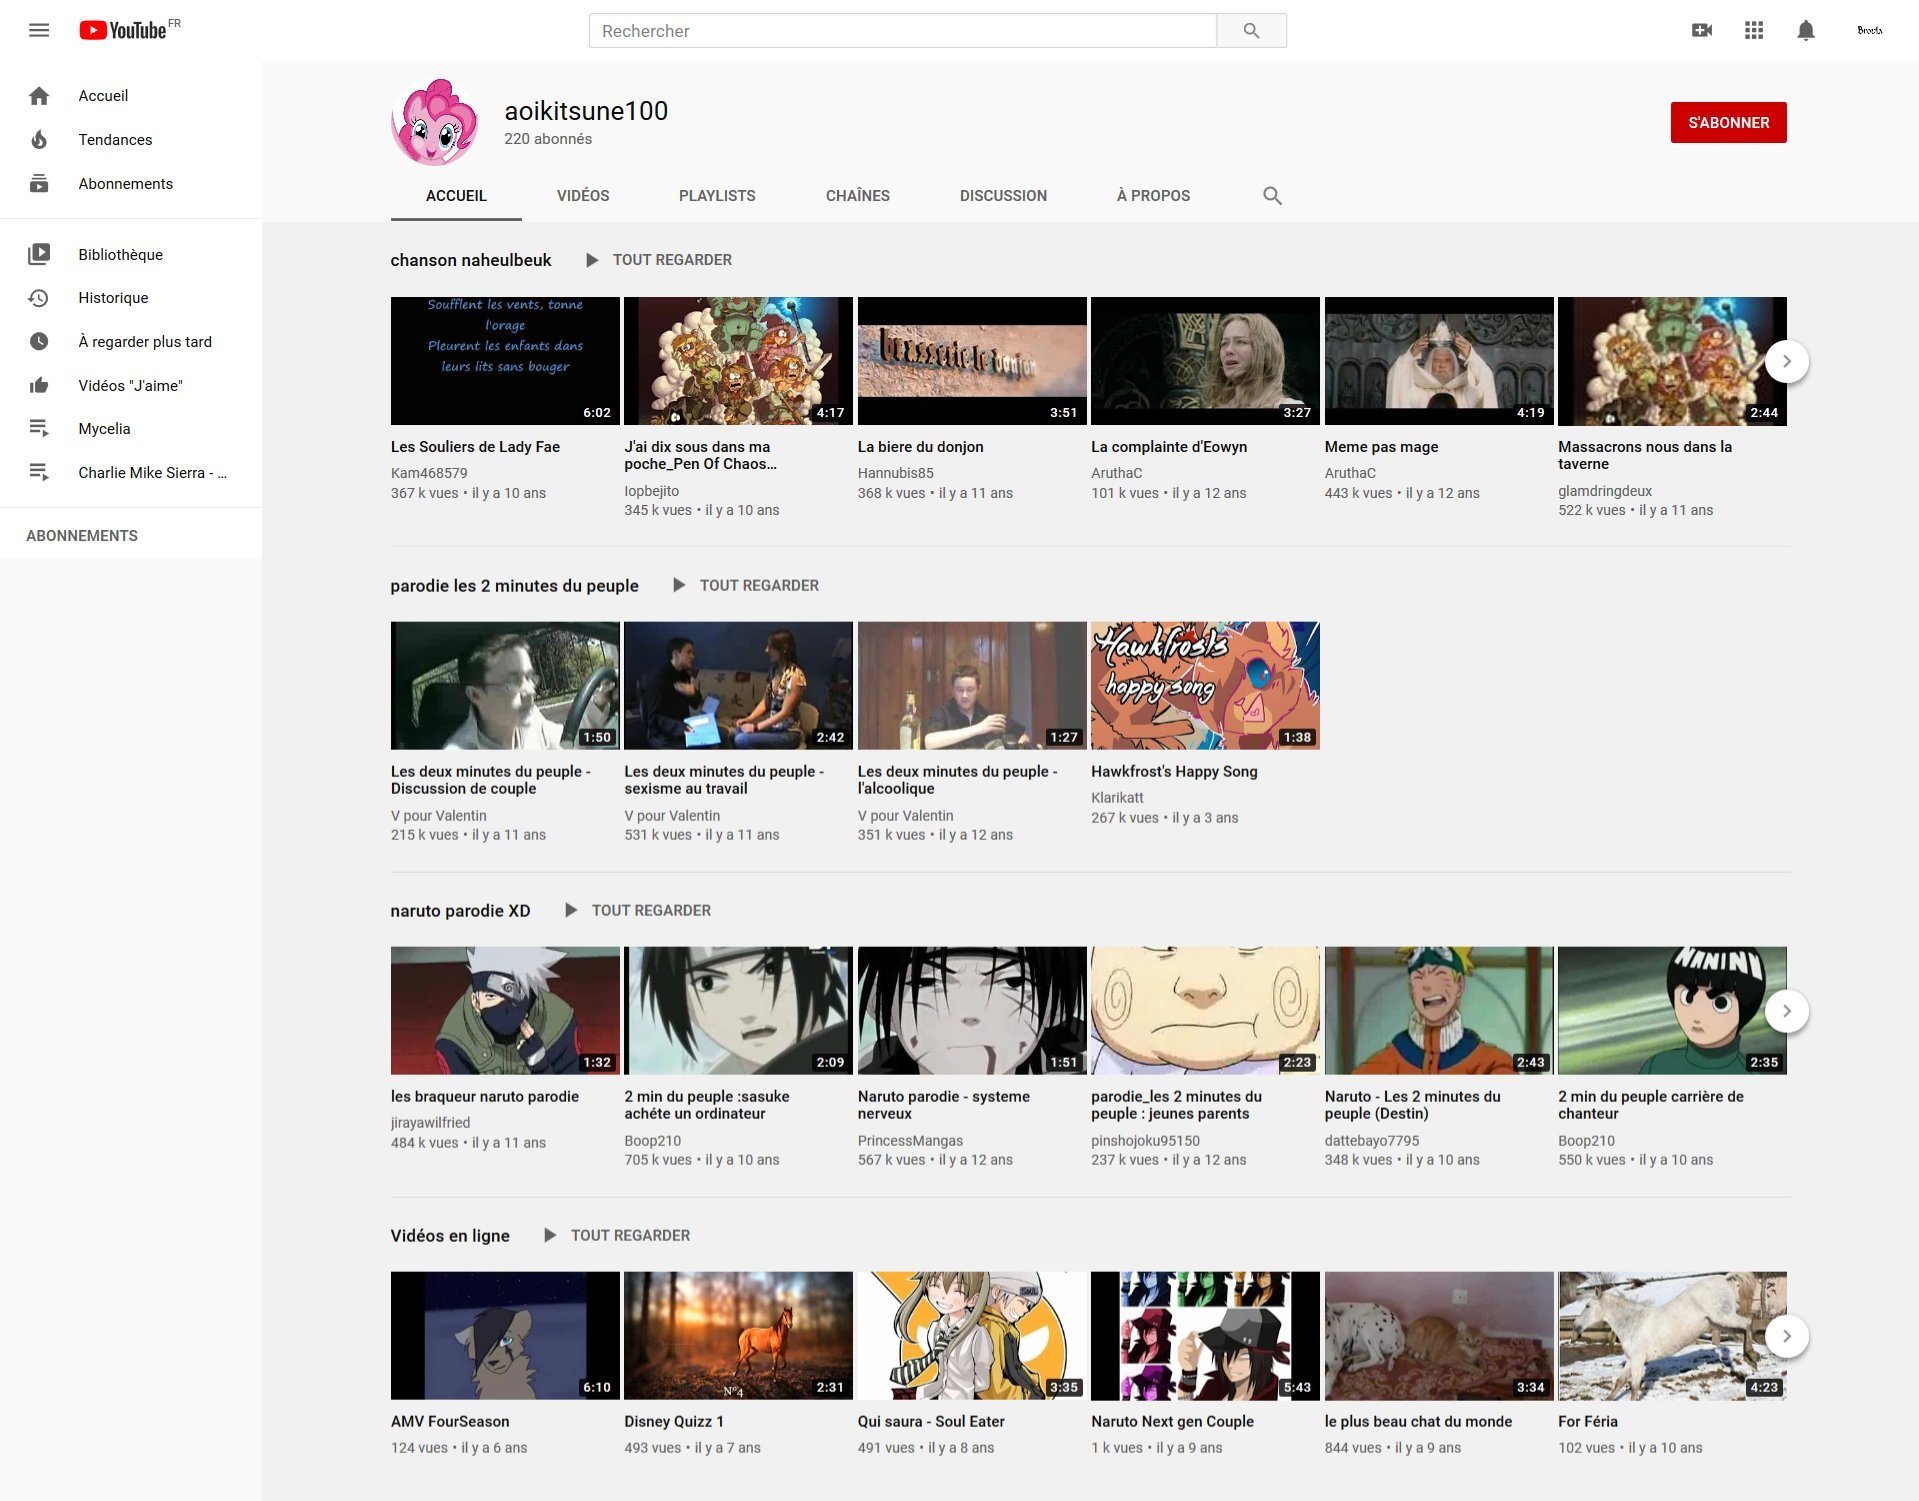
Task: Advance the Vidéos en ligne carousel
Action: pyautogui.click(x=1786, y=1336)
